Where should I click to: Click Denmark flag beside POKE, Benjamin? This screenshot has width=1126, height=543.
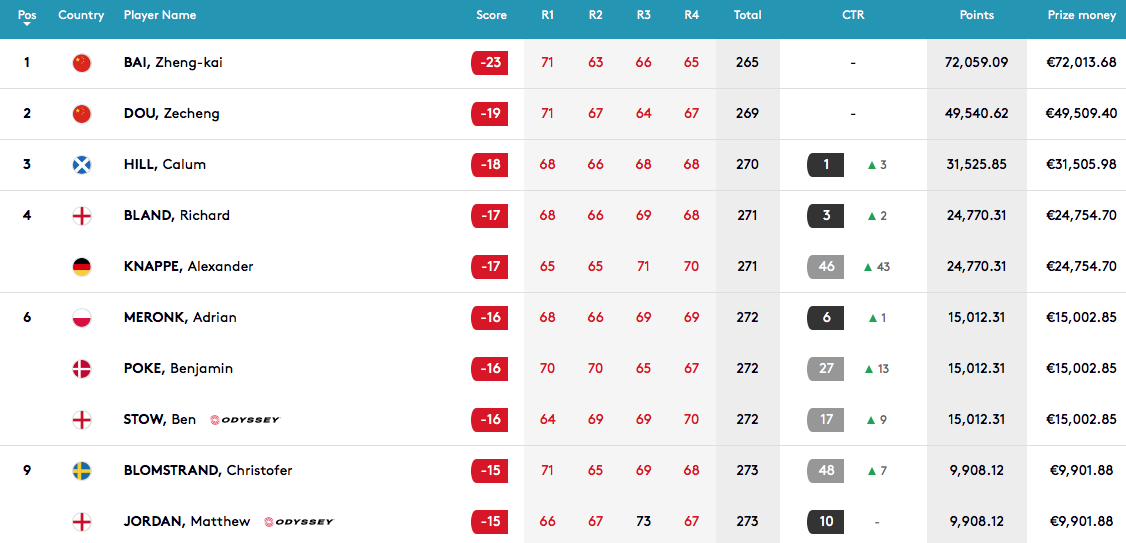tap(82, 368)
